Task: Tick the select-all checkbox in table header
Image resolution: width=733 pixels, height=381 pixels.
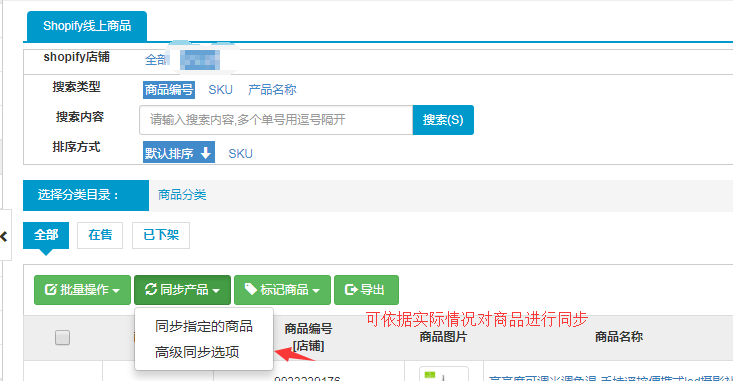Action: (63, 338)
